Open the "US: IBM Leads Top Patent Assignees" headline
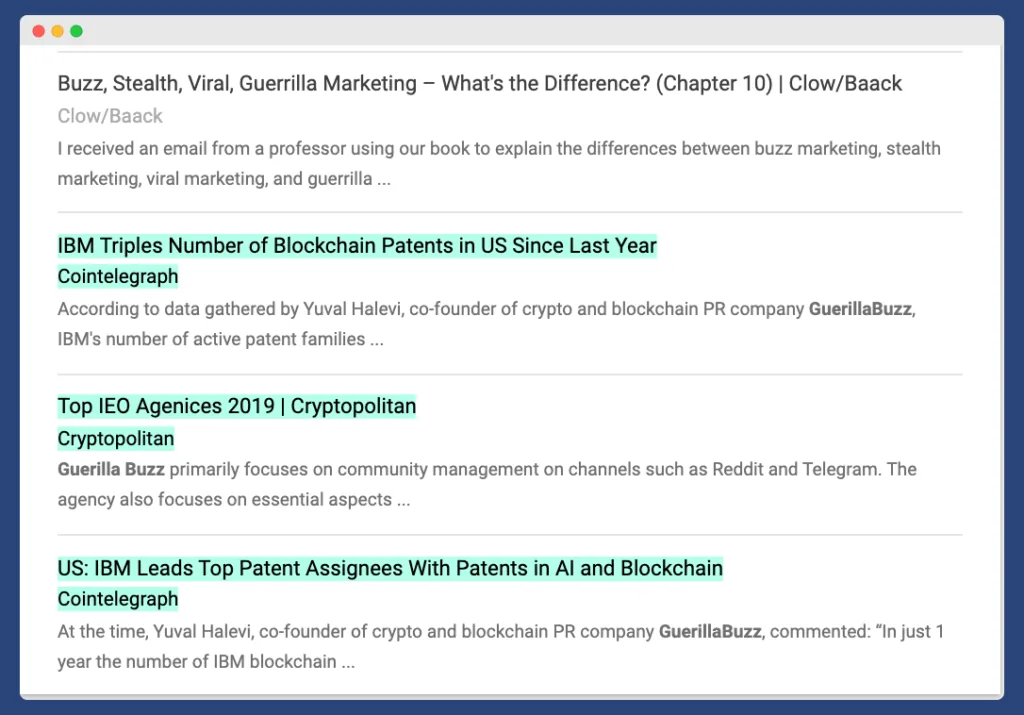Image resolution: width=1024 pixels, height=715 pixels. 389,567
